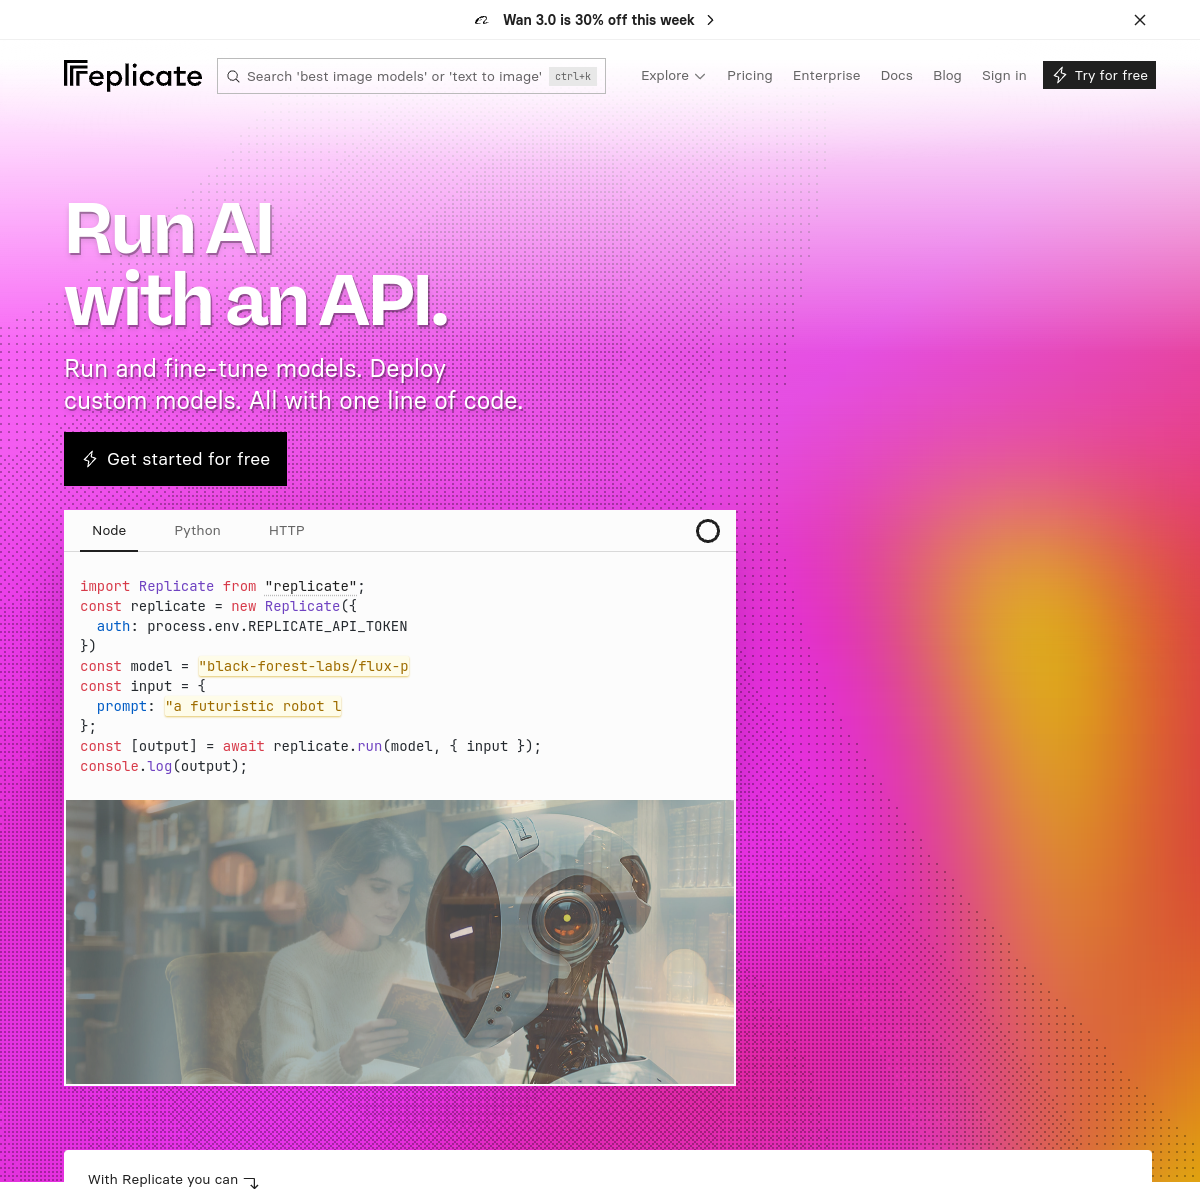Click "With Replicate you can" text
The height and width of the screenshot is (1200, 1200).
tap(163, 1180)
